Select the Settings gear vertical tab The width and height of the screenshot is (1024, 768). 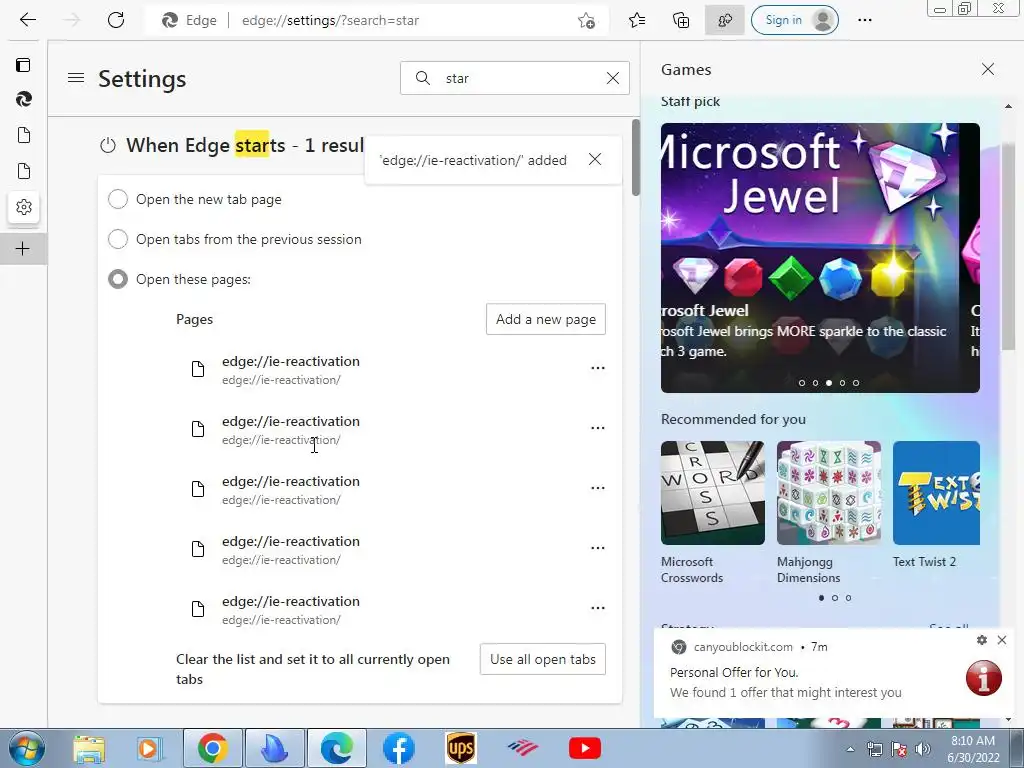coord(24,207)
